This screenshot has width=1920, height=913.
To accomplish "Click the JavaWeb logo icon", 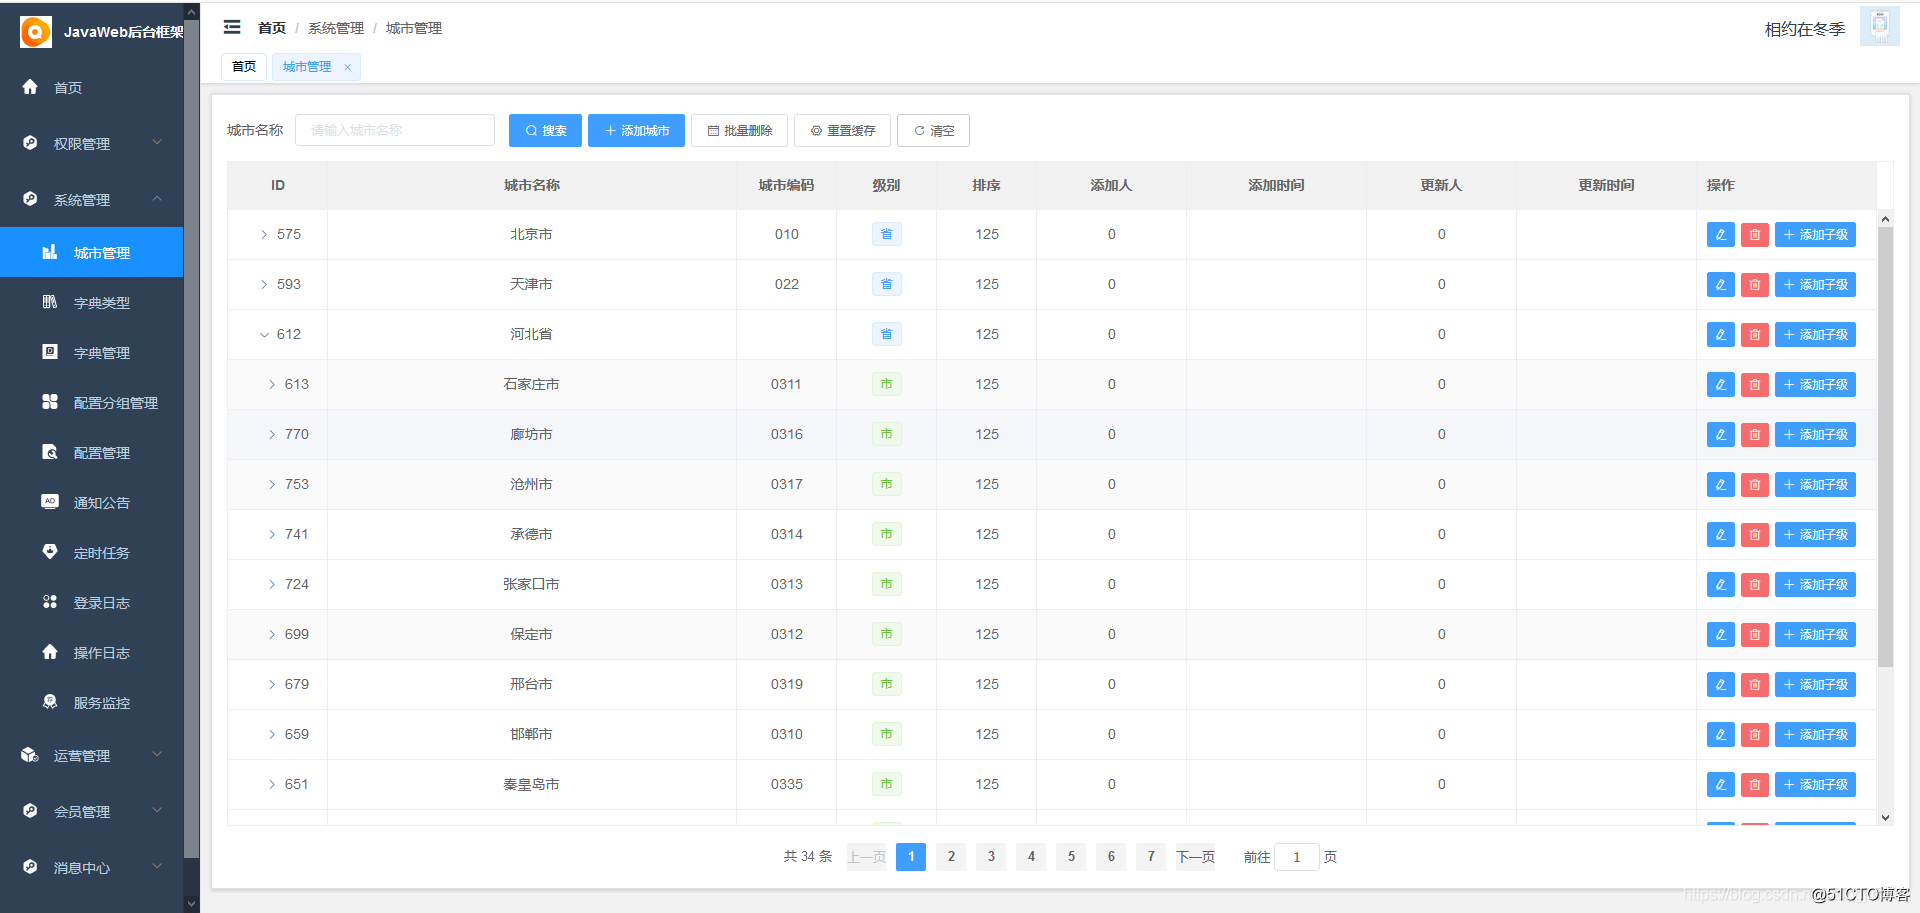I will 35,32.
